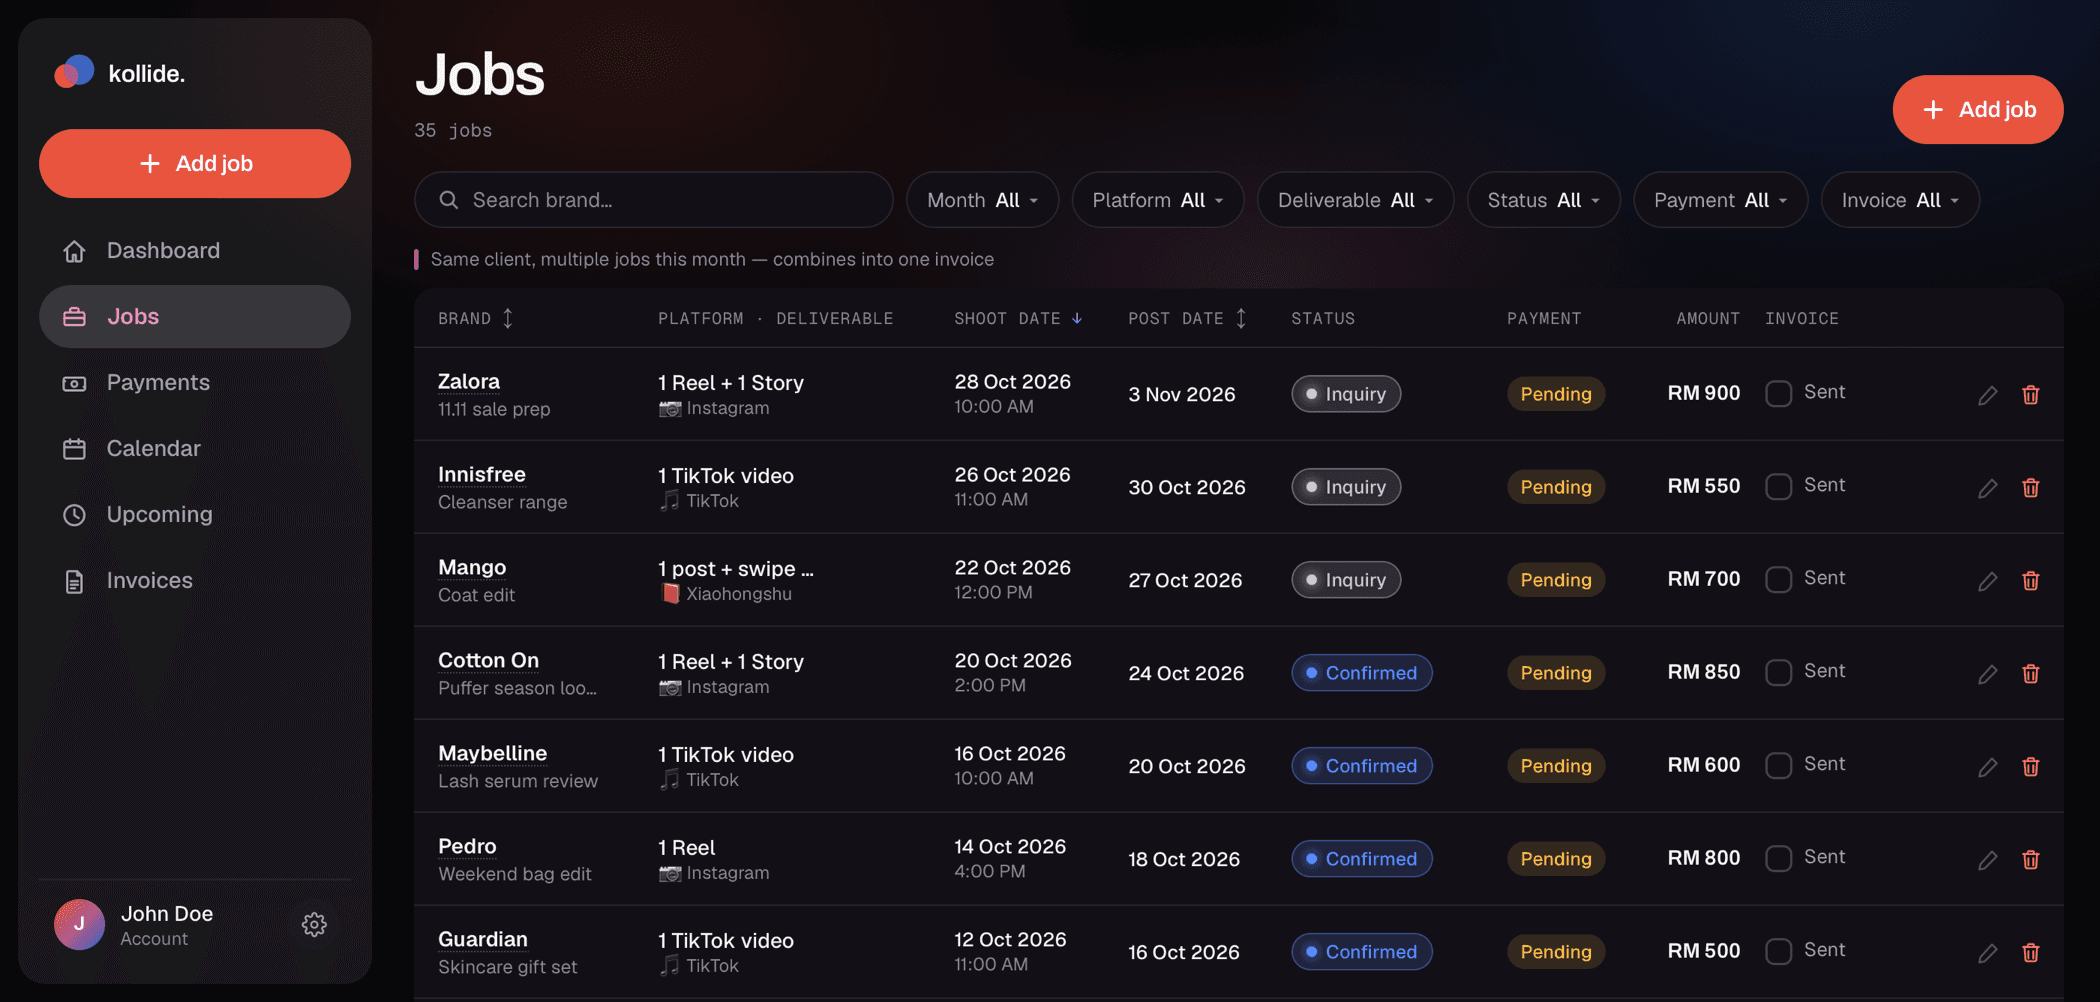Expand the Payment filter dropdown
This screenshot has height=1002, width=2100.
[x=1720, y=200]
